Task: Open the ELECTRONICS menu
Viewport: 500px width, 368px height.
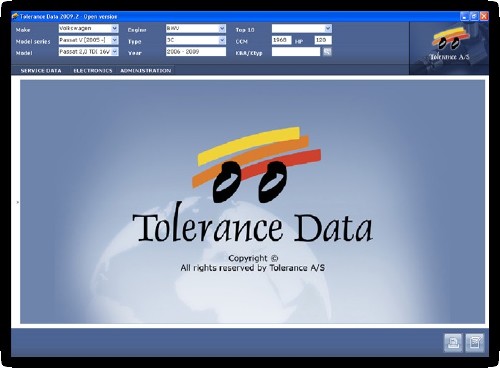Action: tap(93, 71)
